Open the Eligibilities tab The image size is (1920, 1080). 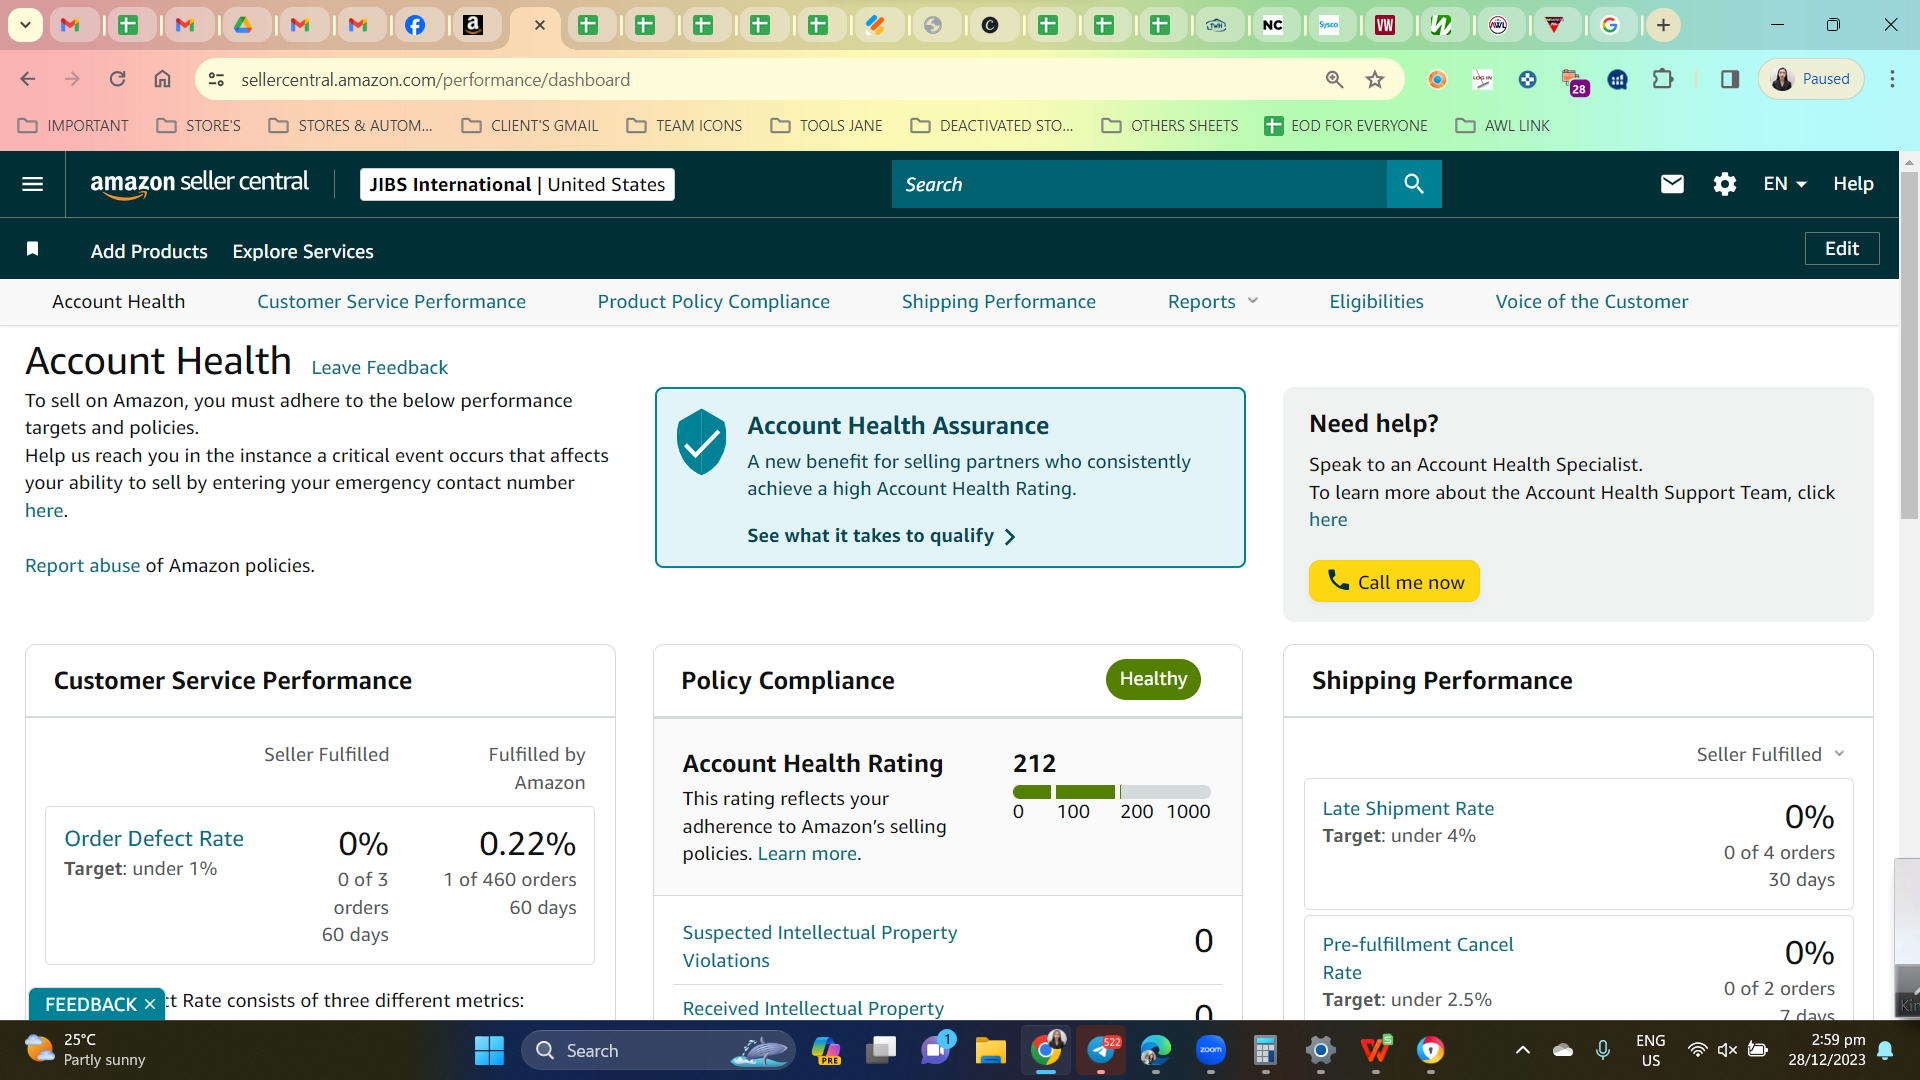(x=1376, y=301)
